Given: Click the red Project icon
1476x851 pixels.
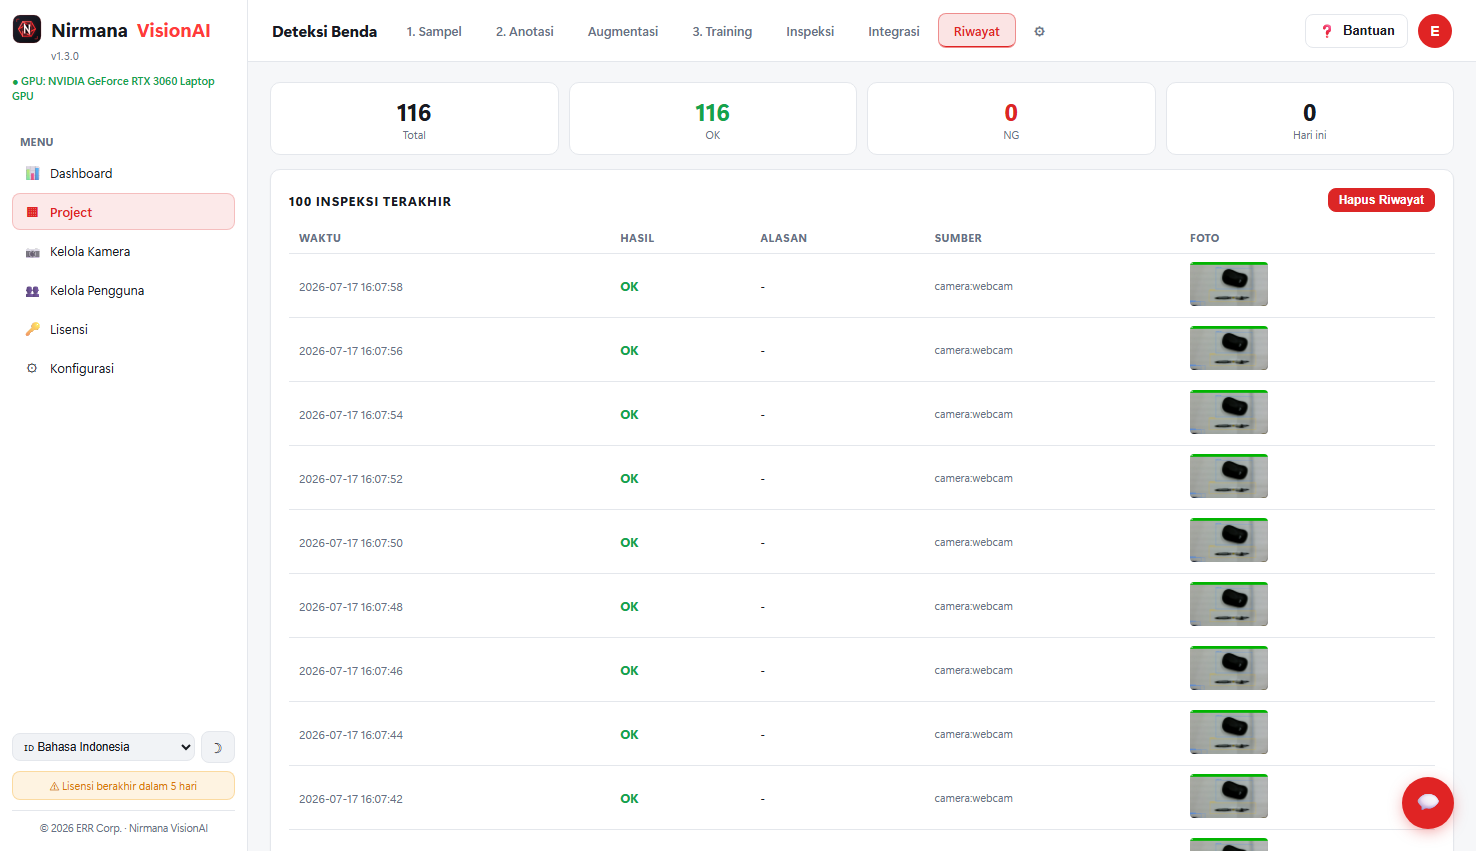Looking at the screenshot, I should 32,212.
